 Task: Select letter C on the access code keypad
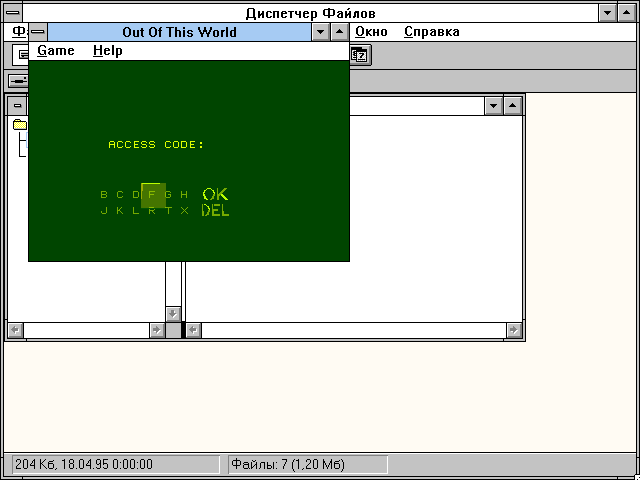120,195
